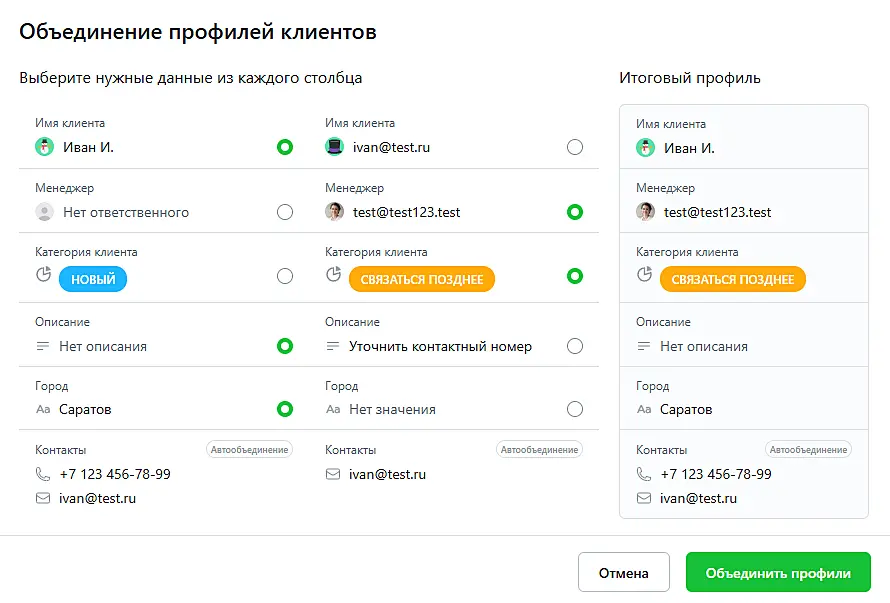Click the Aa icon beside Саратов in left column
Image resolution: width=890 pixels, height=603 pixels.
(43, 409)
